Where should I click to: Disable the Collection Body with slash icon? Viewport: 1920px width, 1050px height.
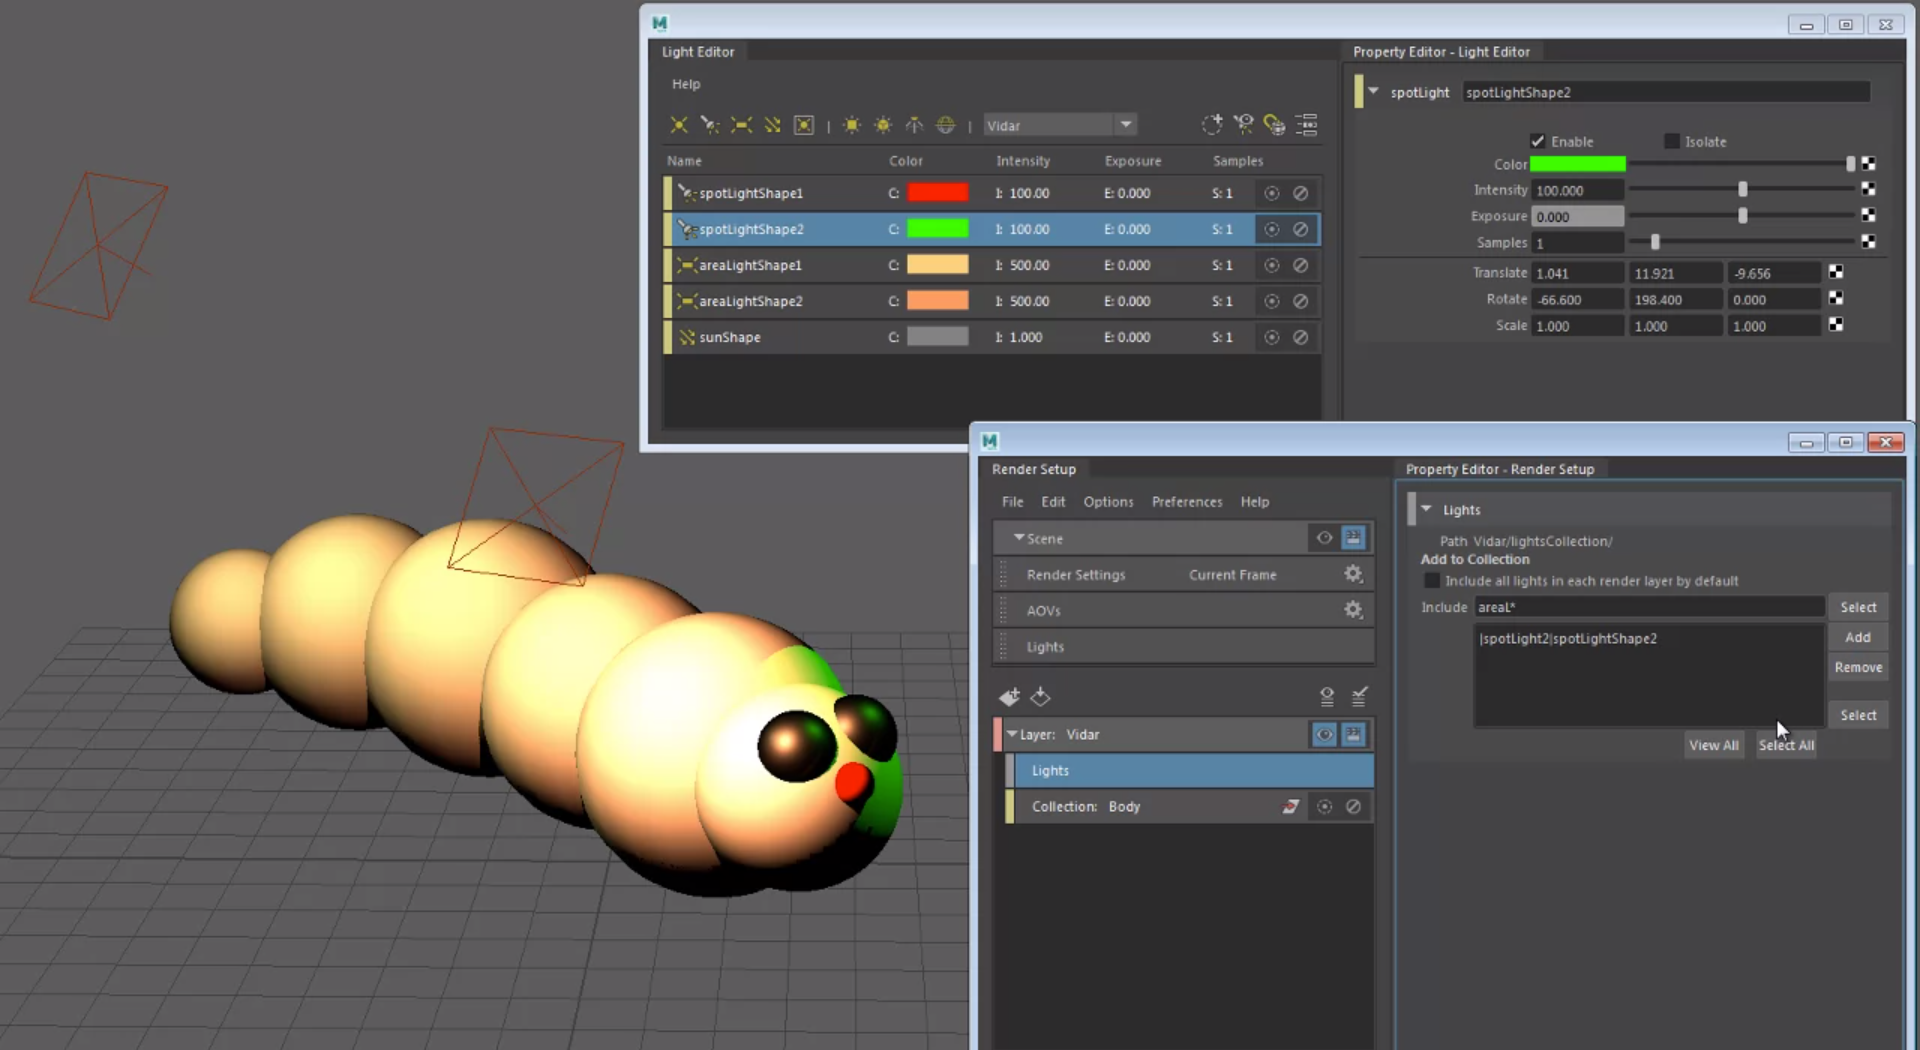(x=1353, y=807)
